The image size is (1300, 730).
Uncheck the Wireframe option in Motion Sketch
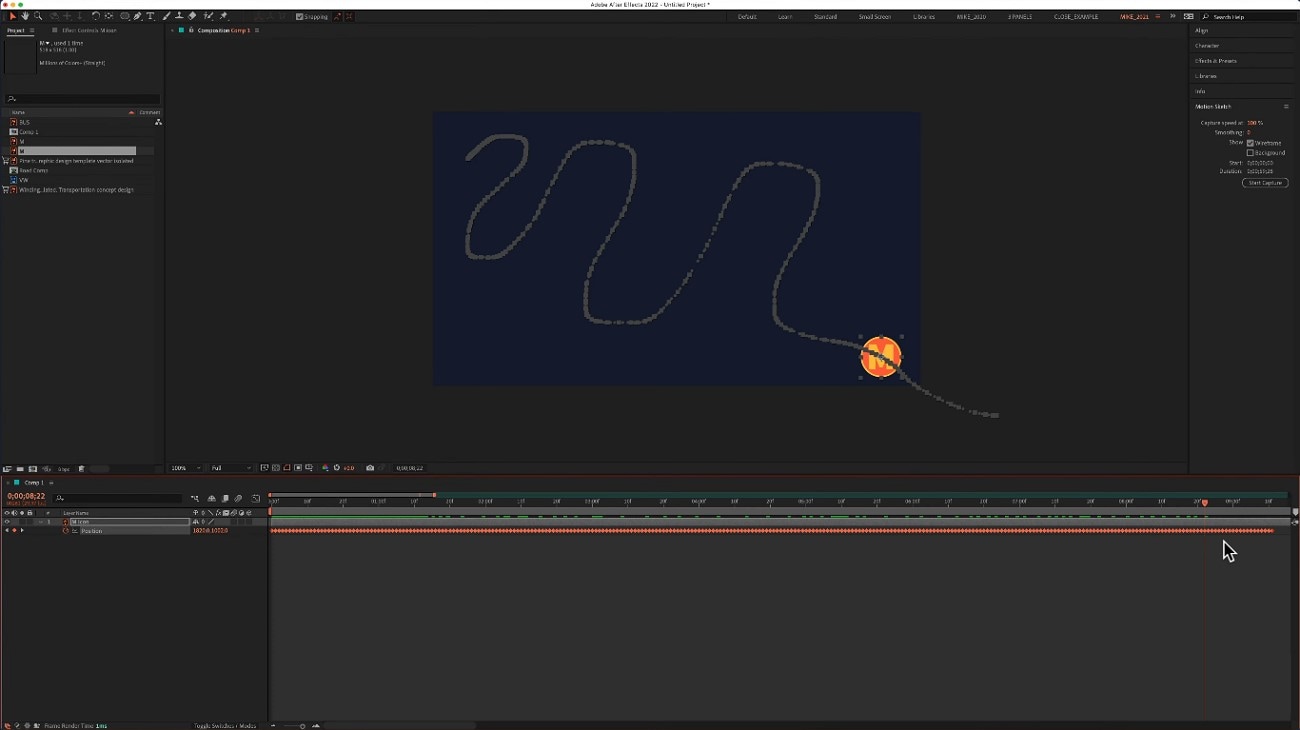pyautogui.click(x=1249, y=143)
